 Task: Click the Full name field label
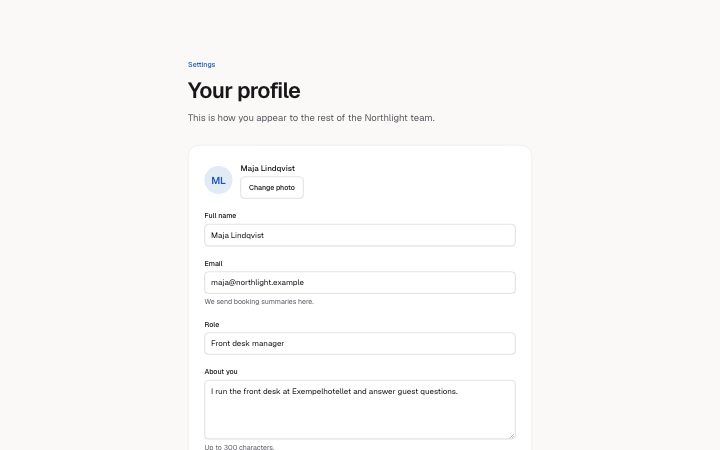(x=220, y=215)
